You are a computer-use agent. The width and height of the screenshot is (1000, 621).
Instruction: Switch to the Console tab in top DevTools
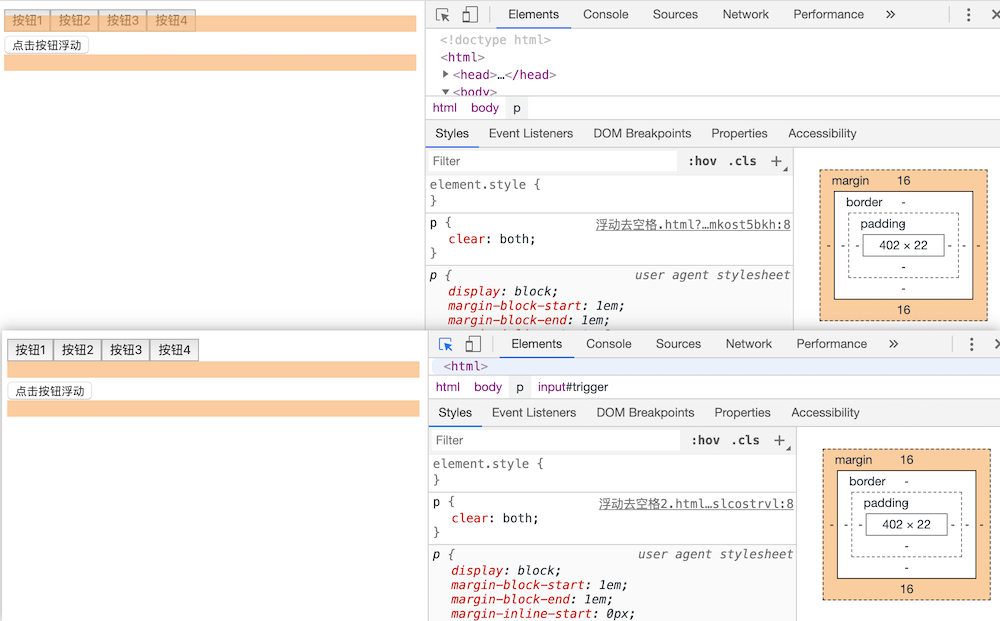click(x=605, y=15)
